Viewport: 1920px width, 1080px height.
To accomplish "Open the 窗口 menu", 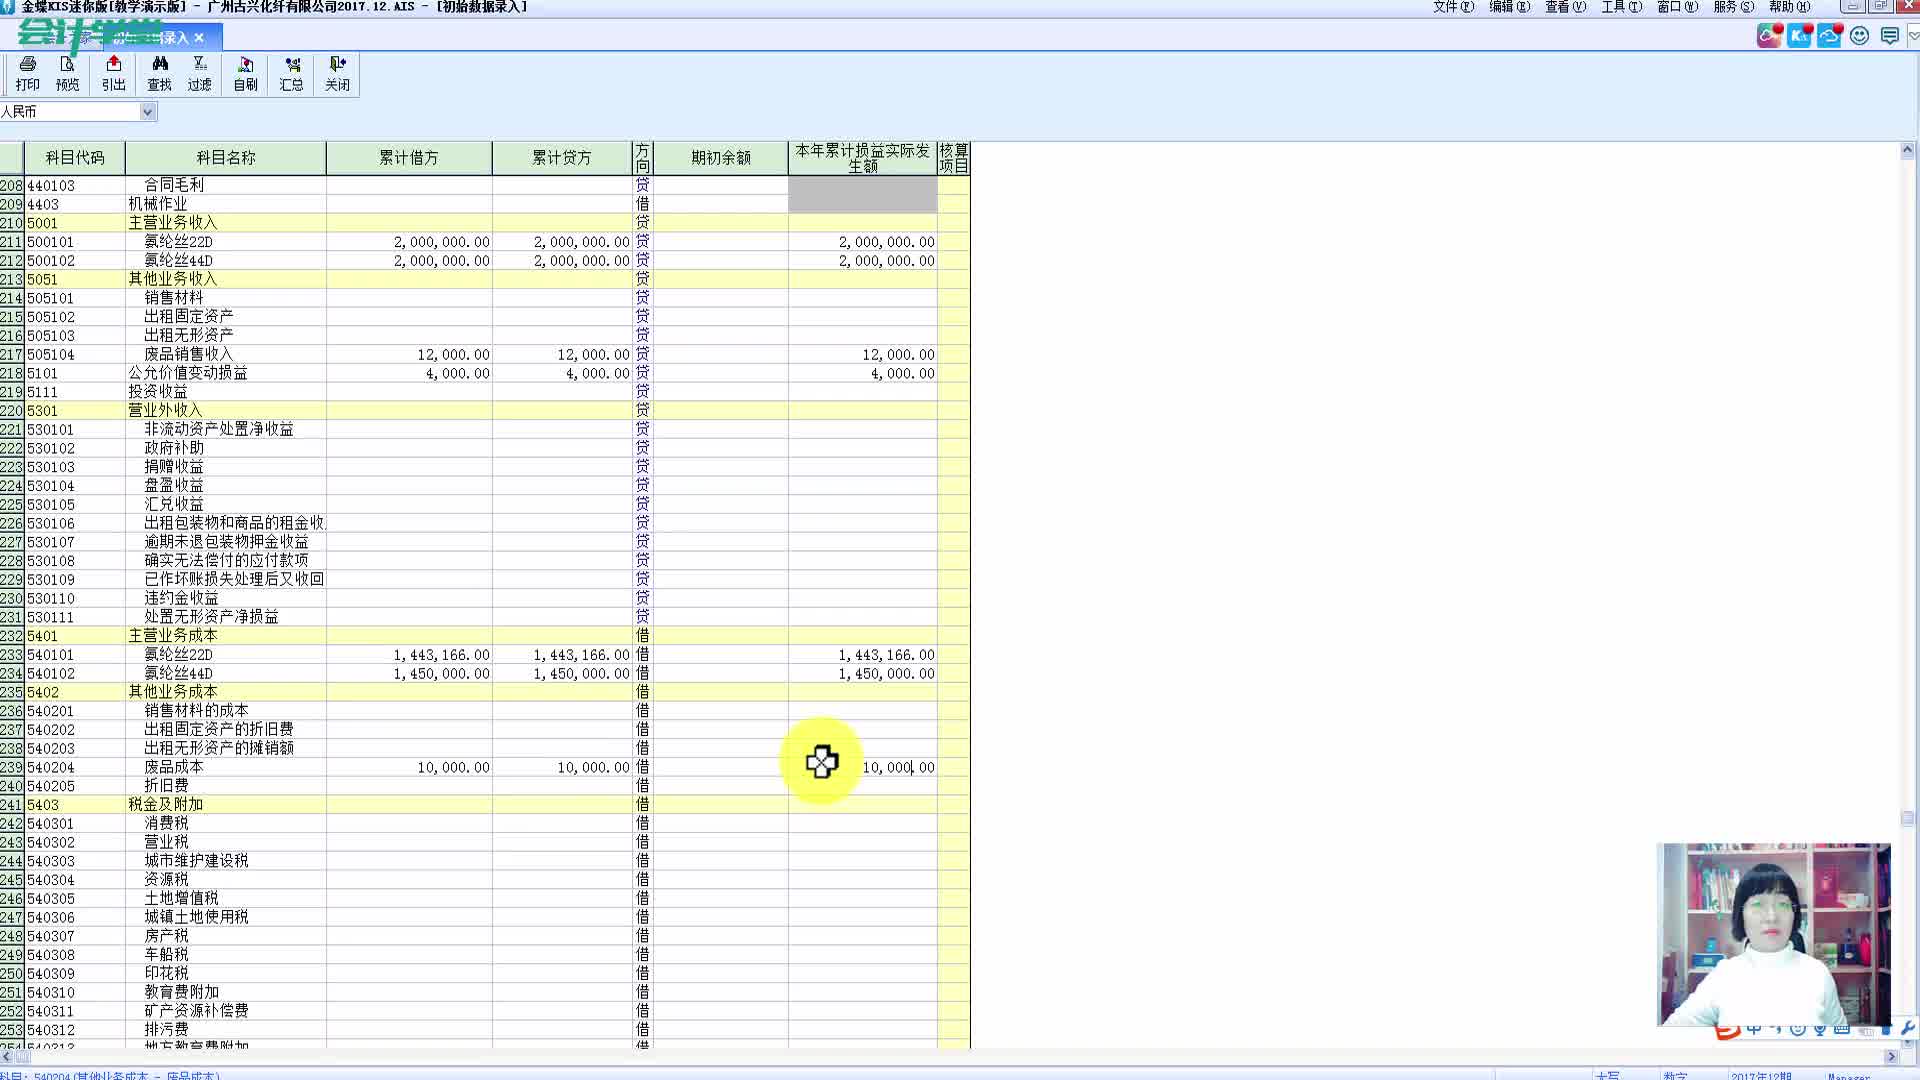I will [x=1677, y=7].
